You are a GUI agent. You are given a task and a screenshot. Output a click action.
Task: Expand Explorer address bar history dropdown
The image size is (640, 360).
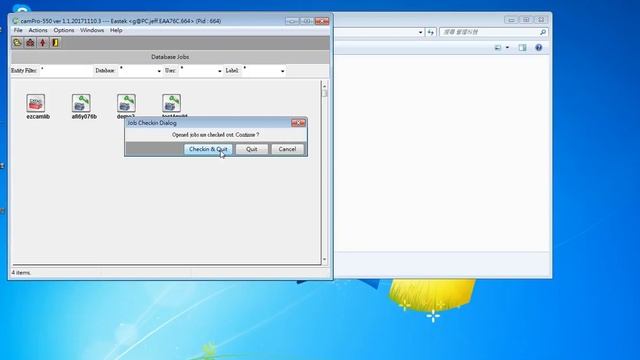coord(420,32)
